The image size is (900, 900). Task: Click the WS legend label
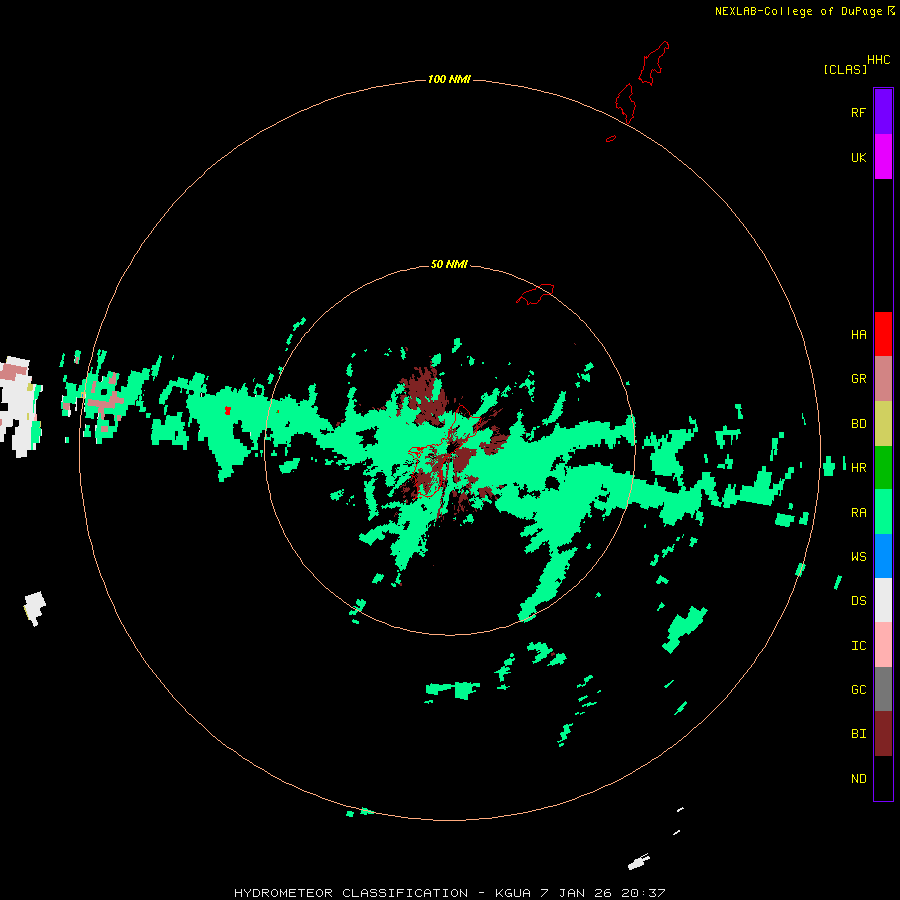click(858, 557)
